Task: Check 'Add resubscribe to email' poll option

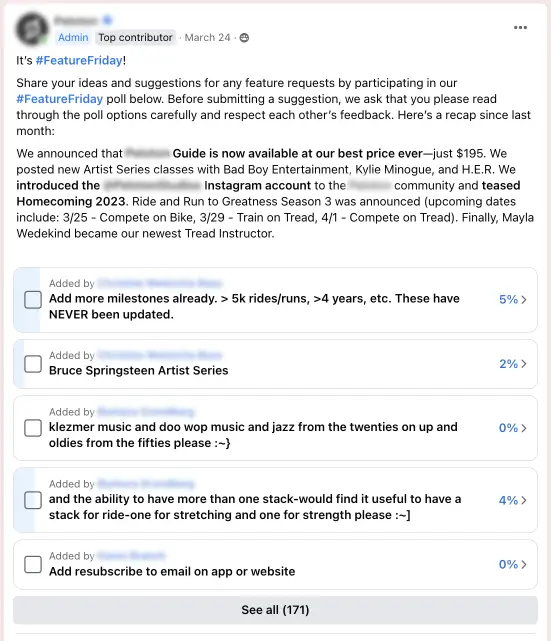Action: pyautogui.click(x=33, y=565)
